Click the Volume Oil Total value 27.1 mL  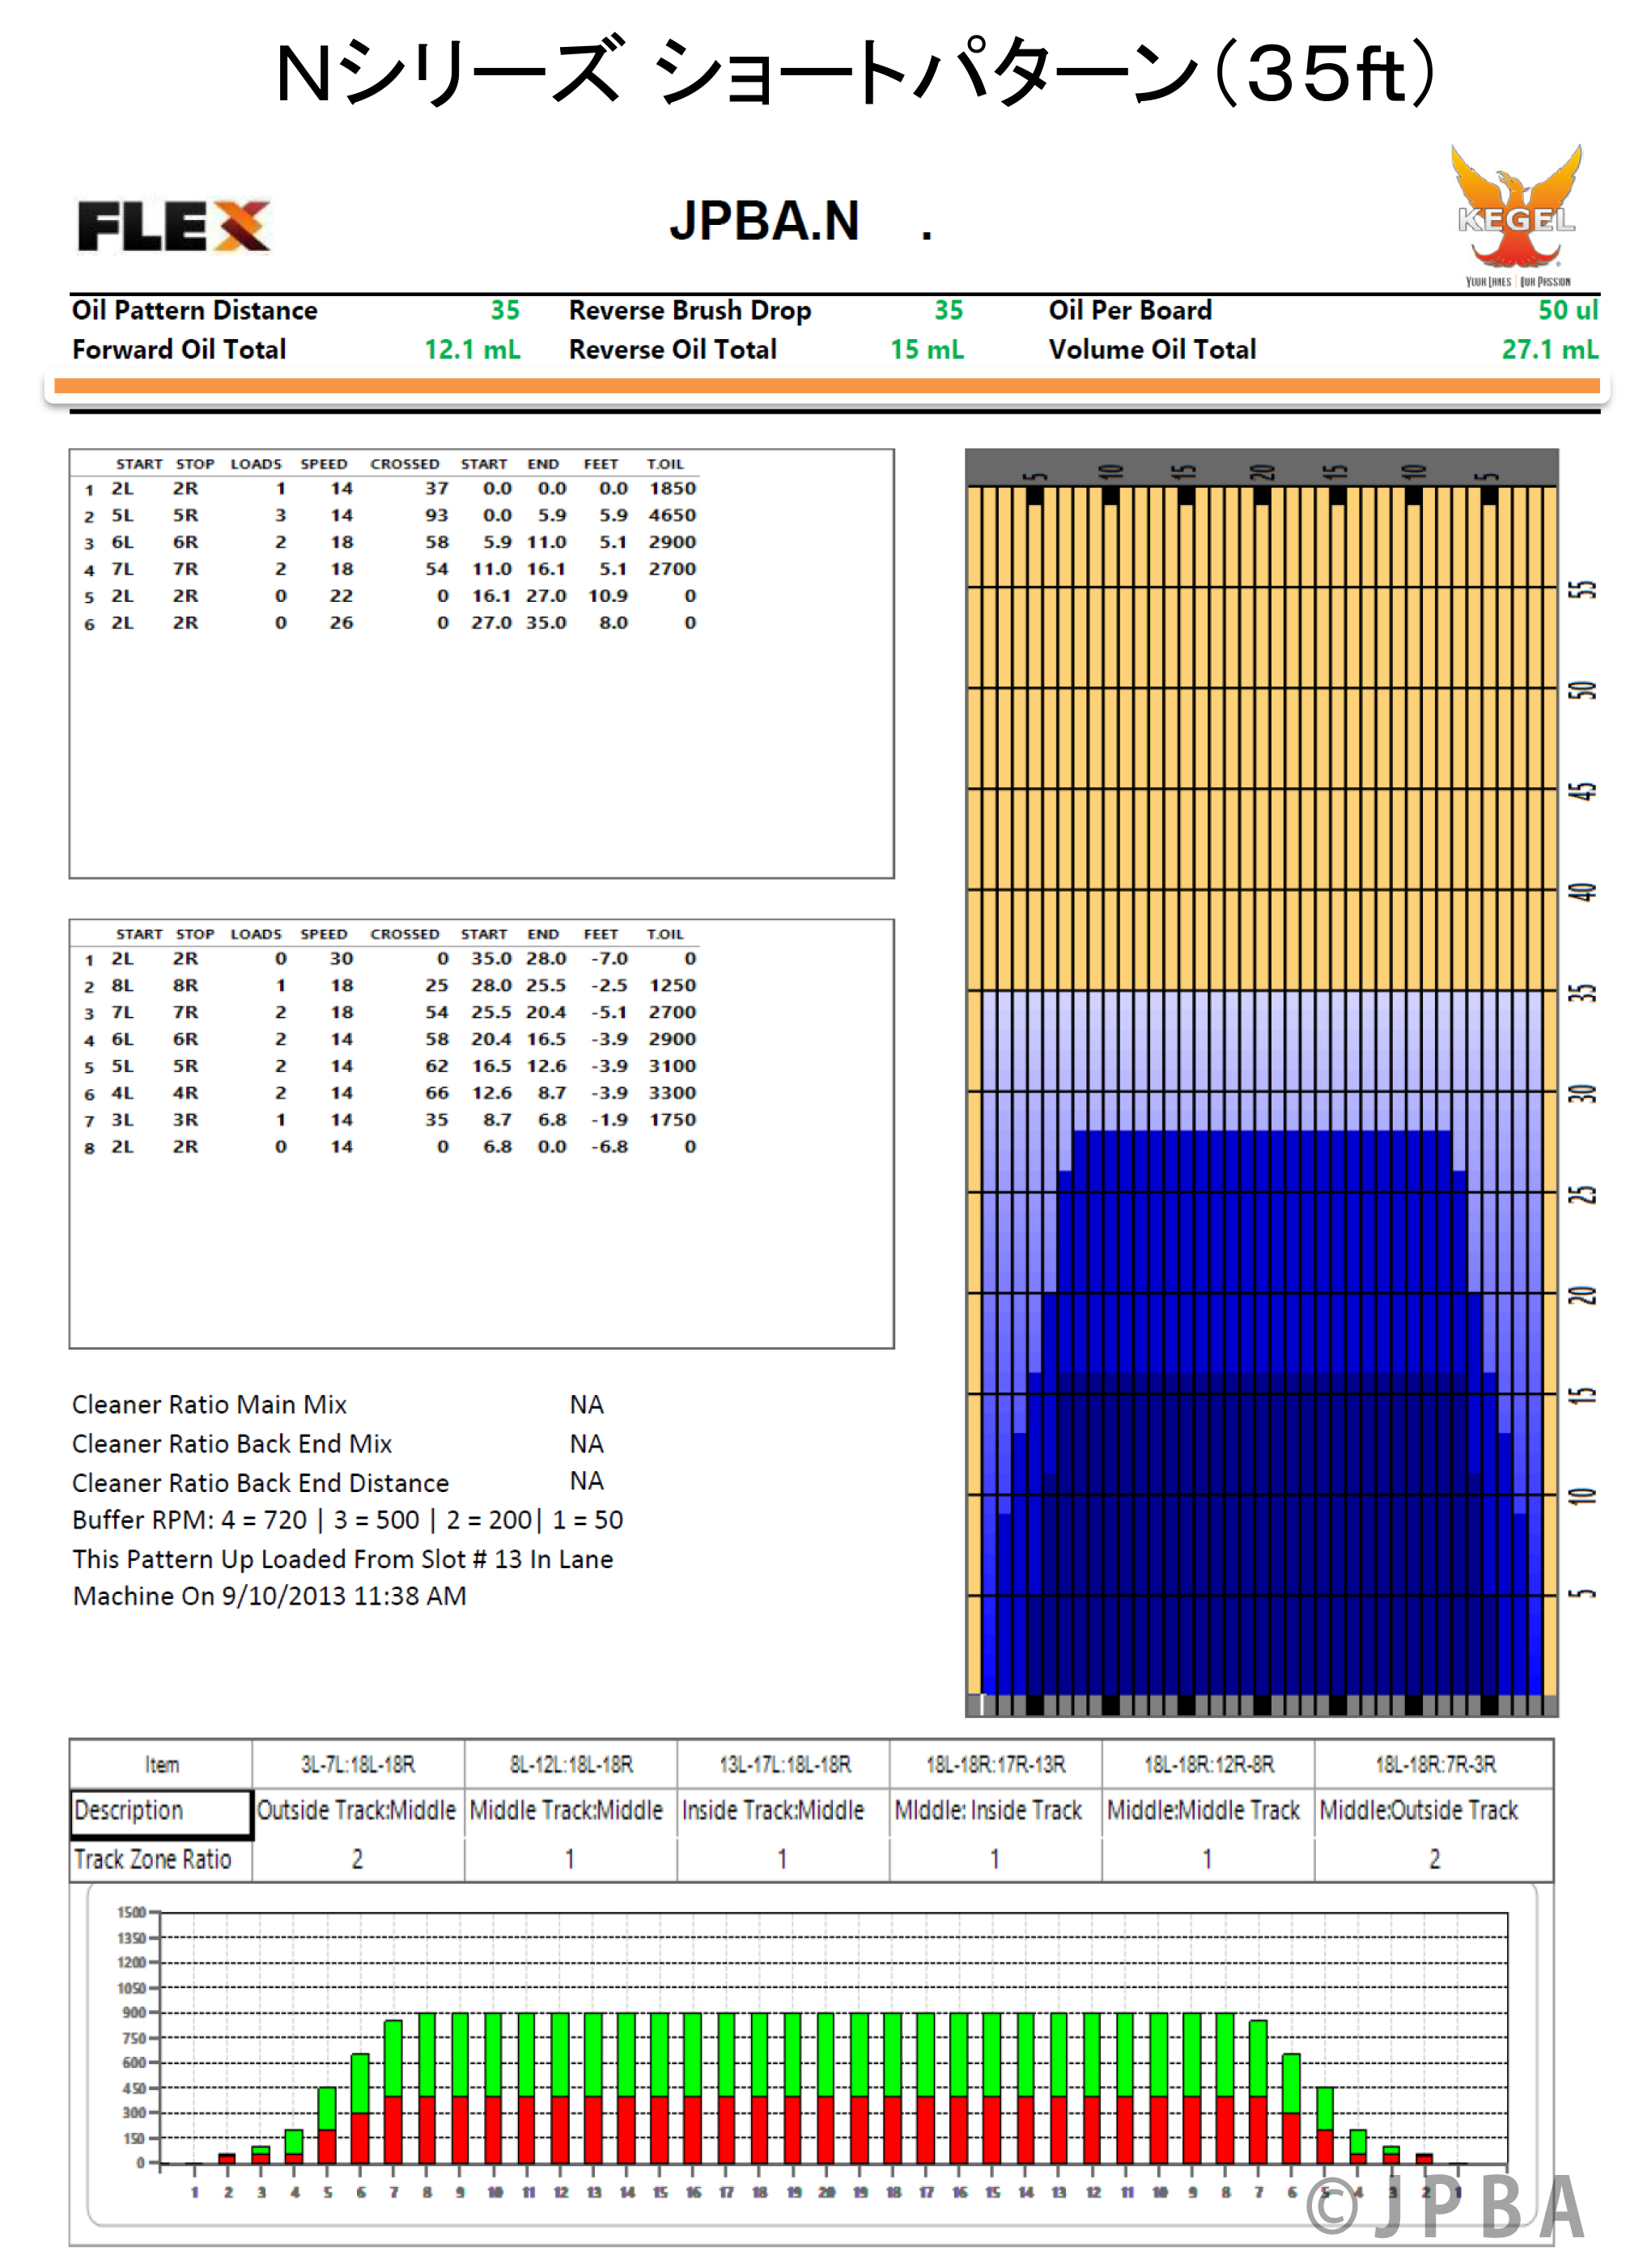1550,349
